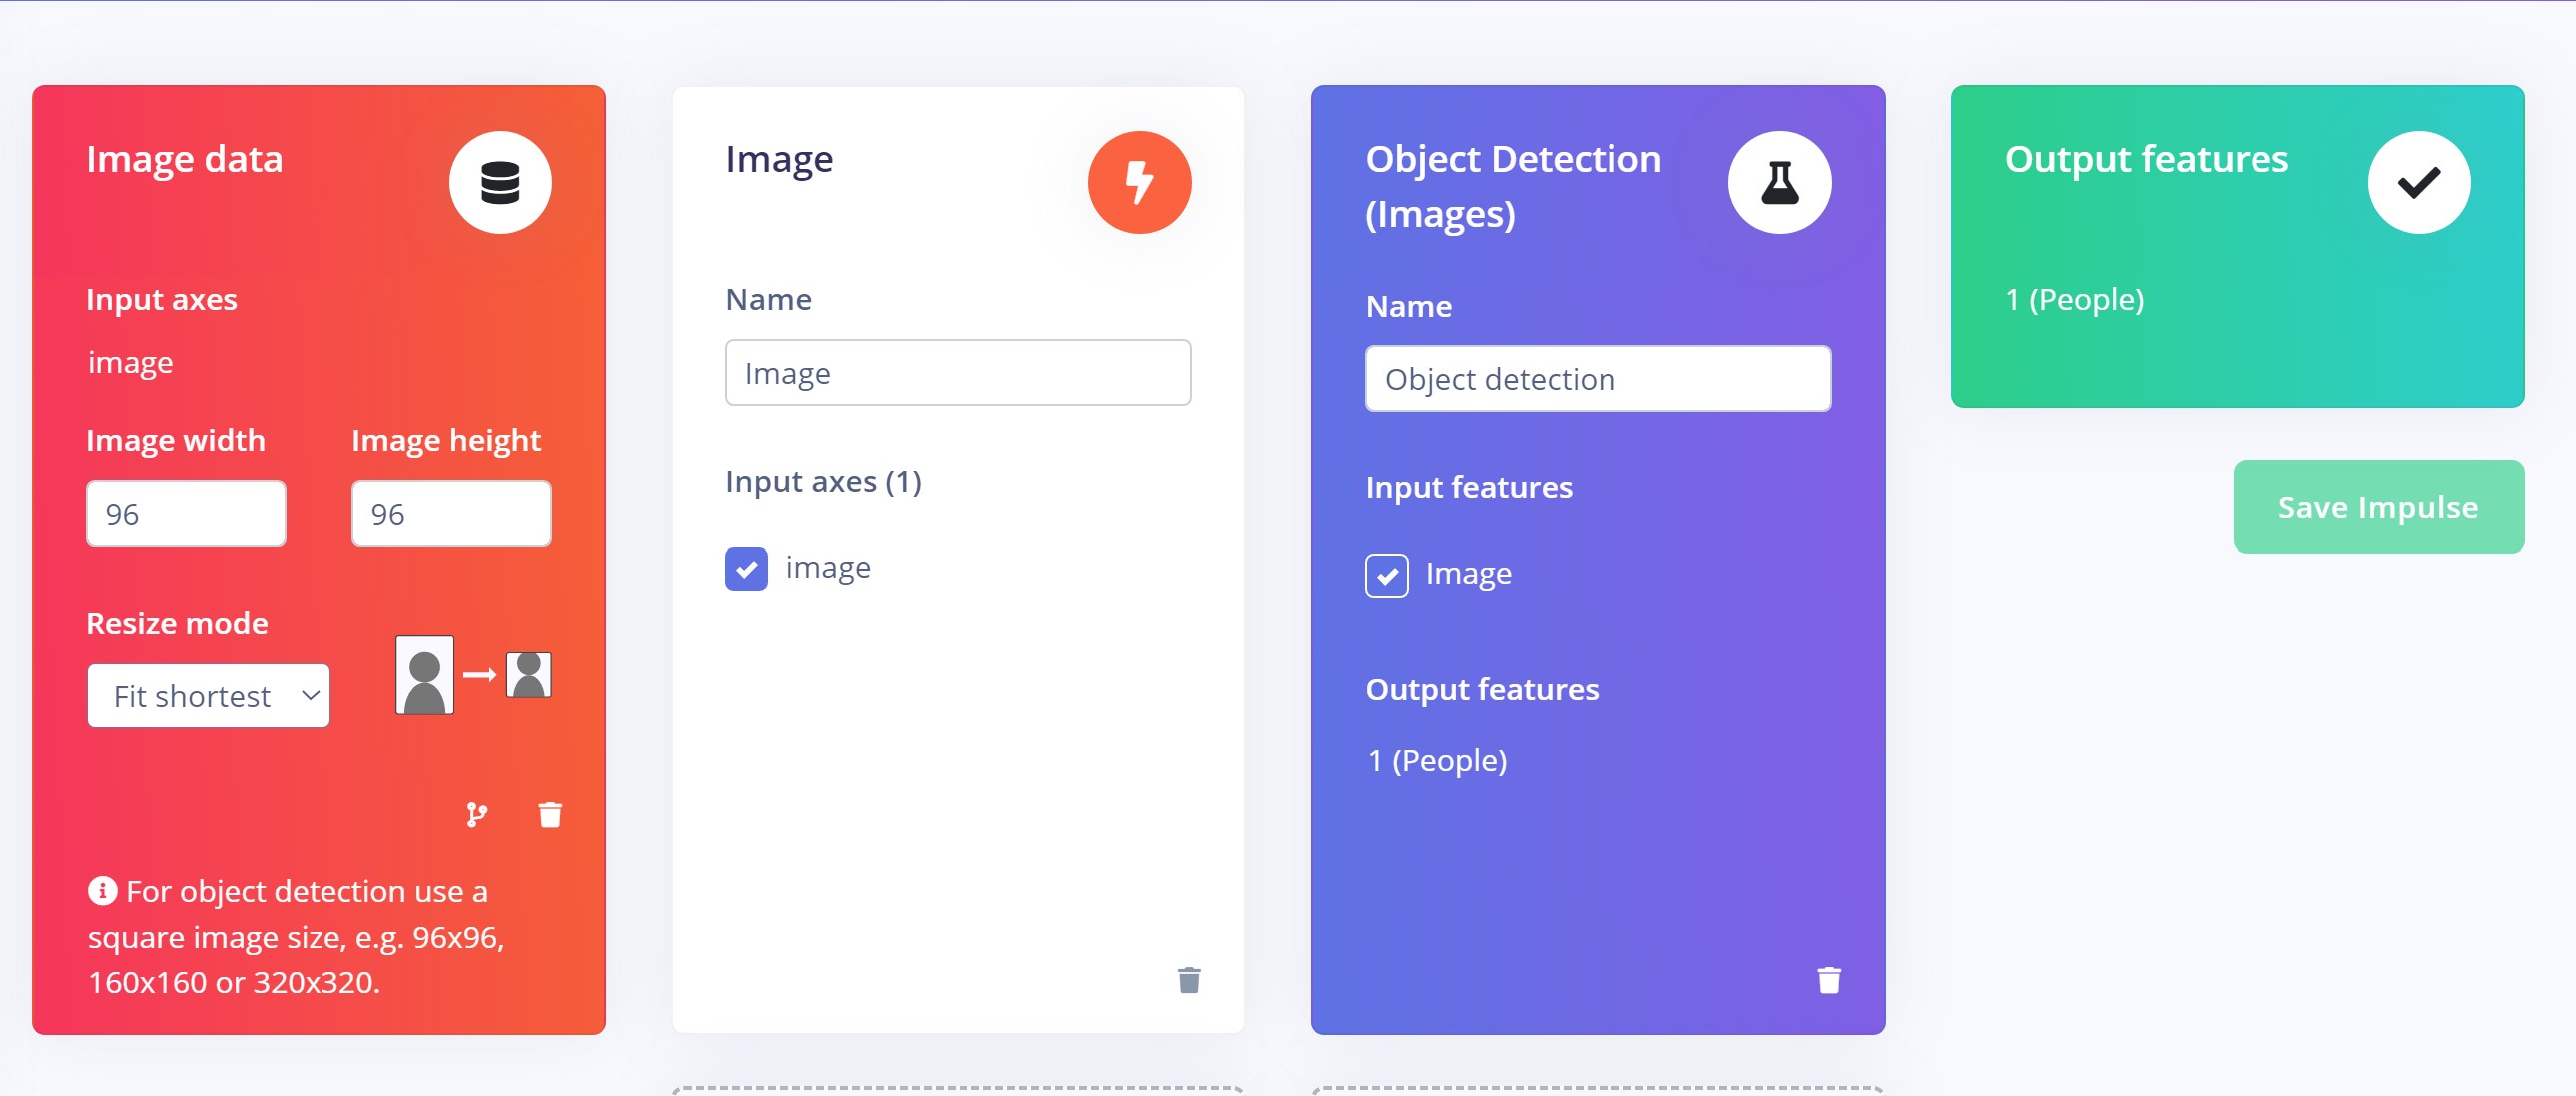Click the branch icon in Image data block
Screen dimensions: 2576x1096
(477, 815)
